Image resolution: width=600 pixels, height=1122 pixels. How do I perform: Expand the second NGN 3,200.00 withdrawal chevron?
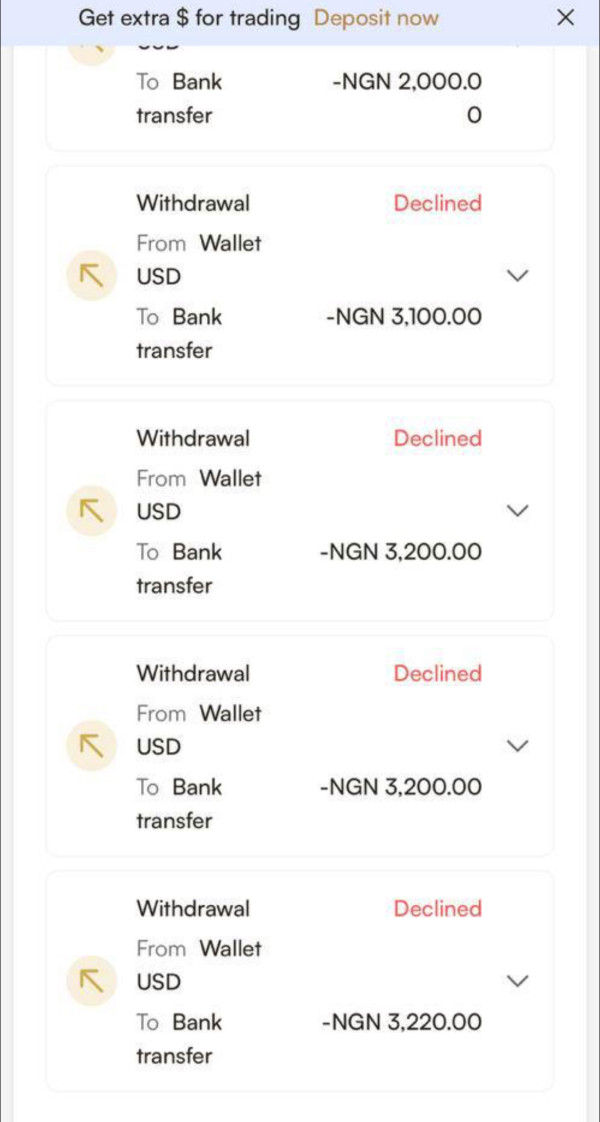[517, 746]
